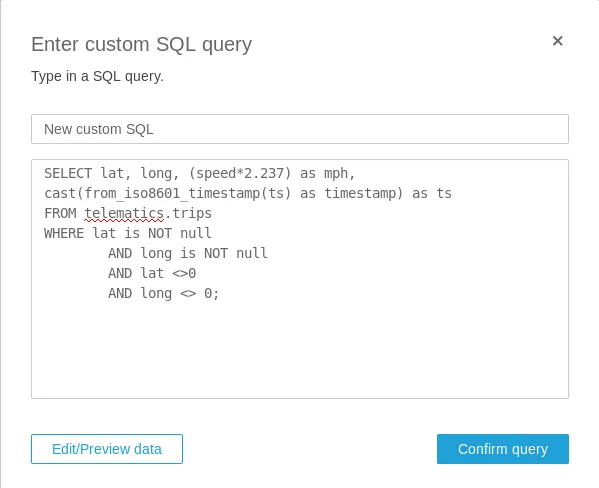Click the line AND long is NOT null
The image size is (599, 488).
tap(188, 253)
